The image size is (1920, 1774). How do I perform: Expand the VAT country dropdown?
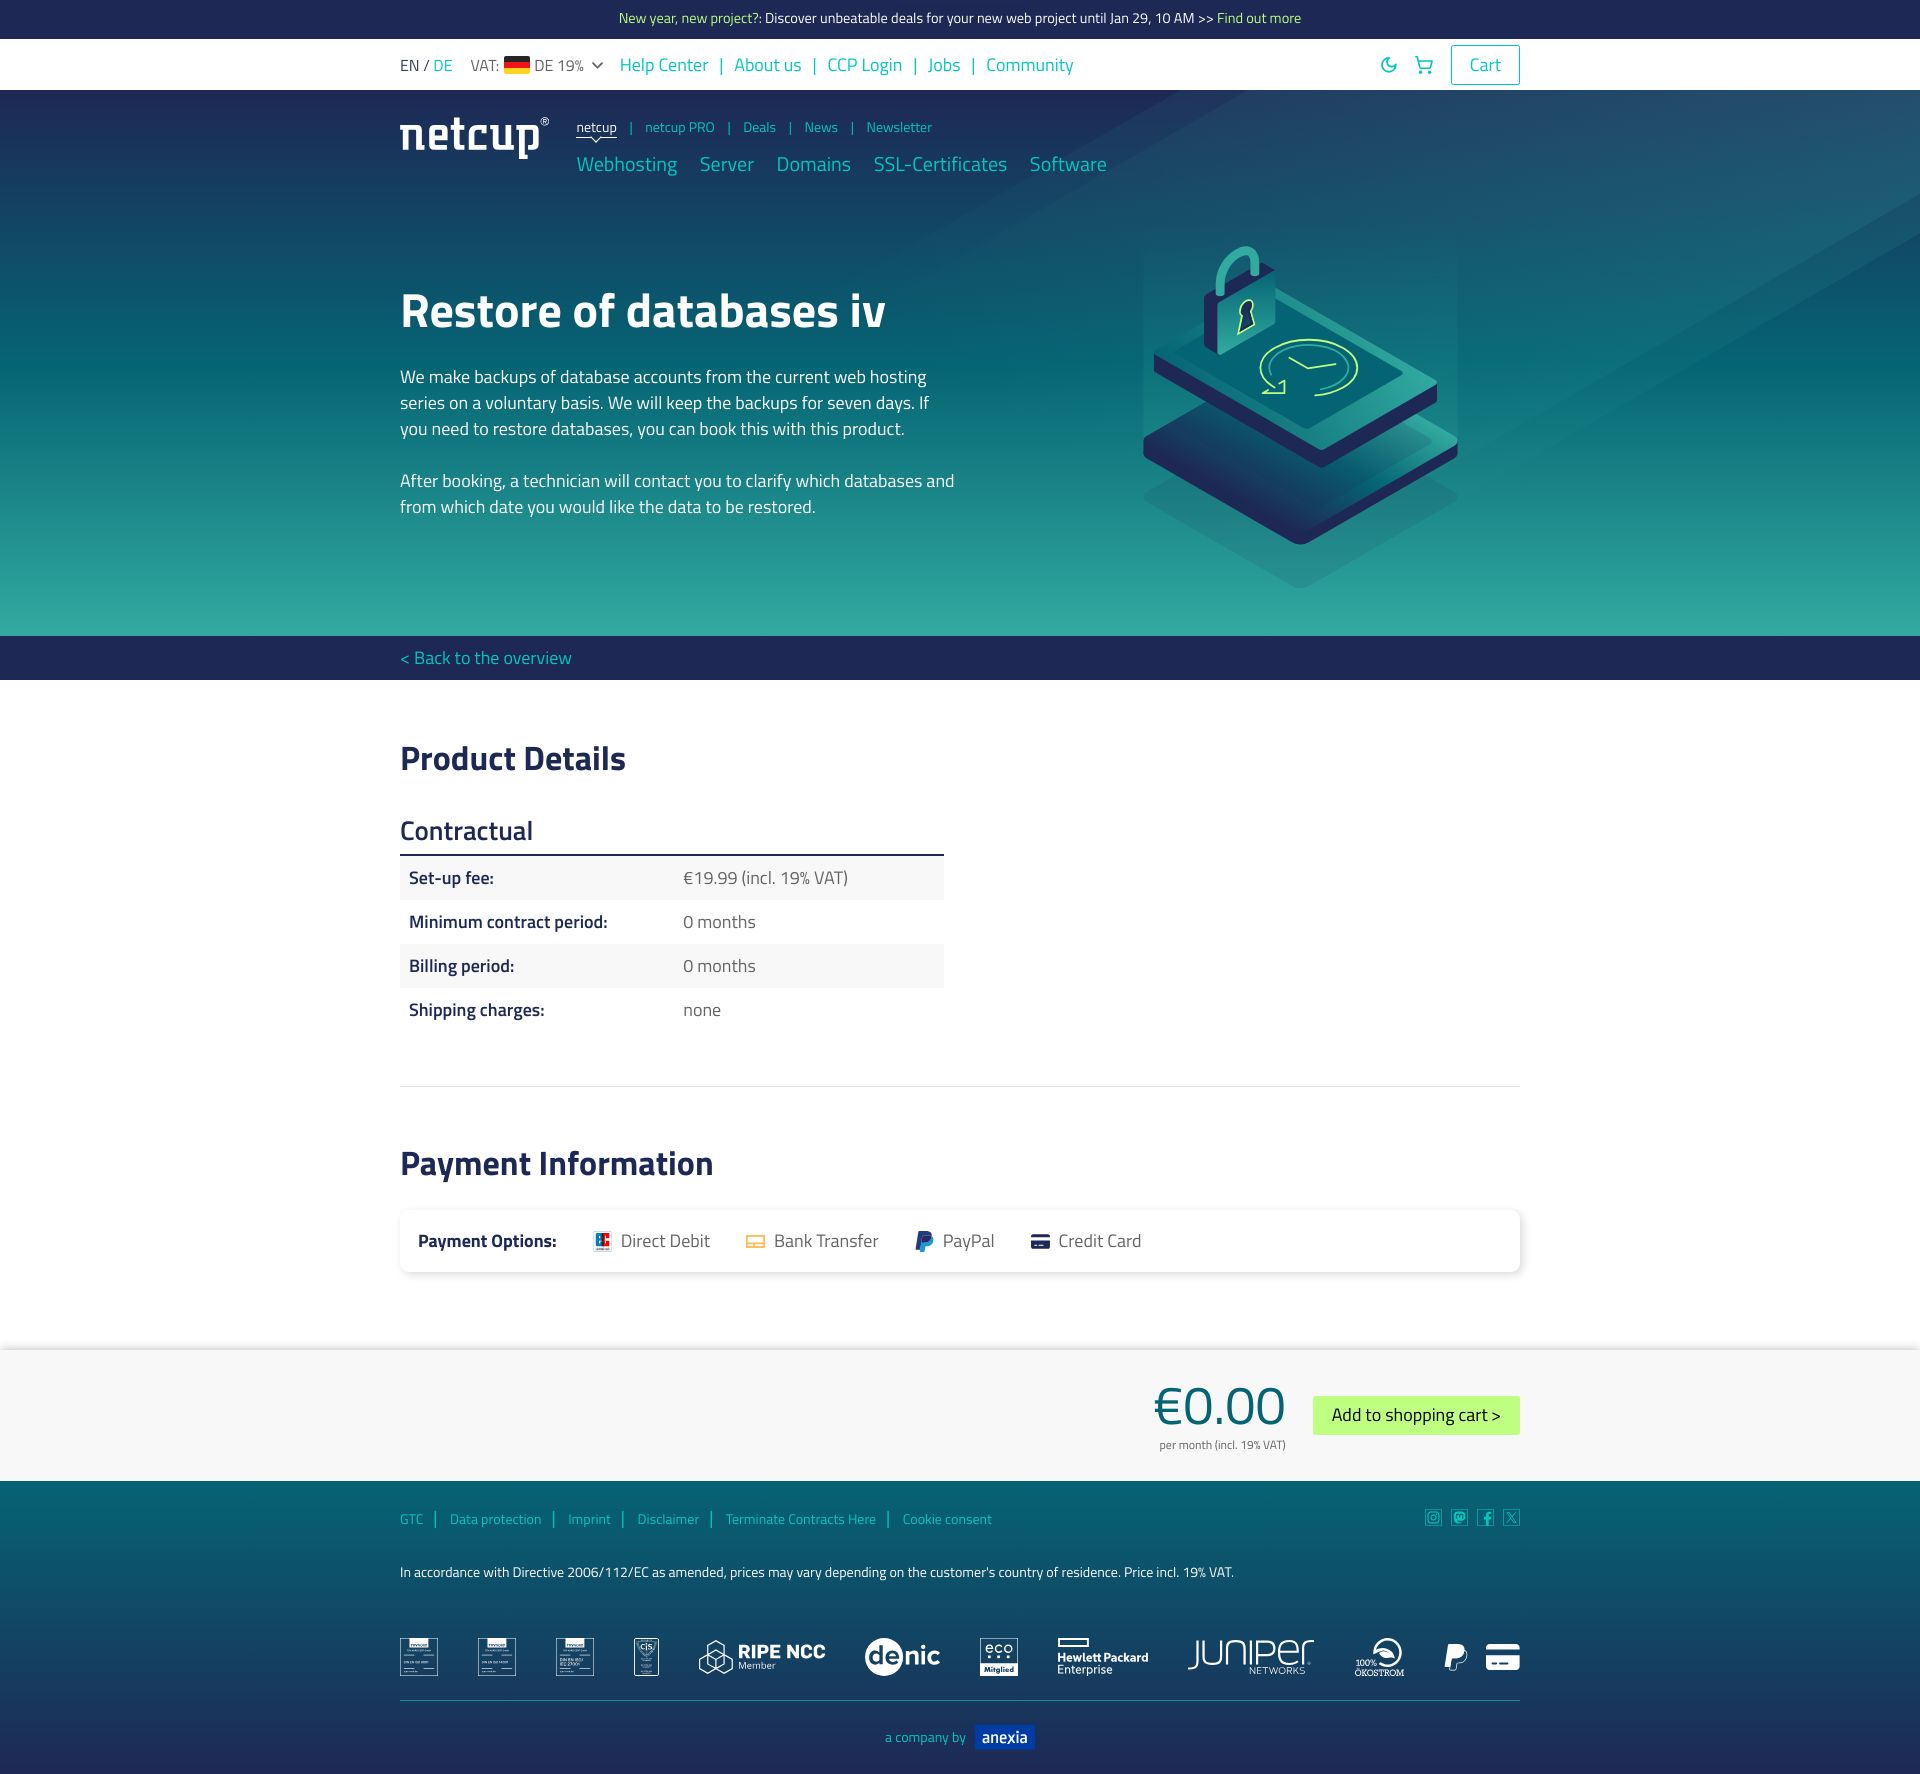click(537, 65)
